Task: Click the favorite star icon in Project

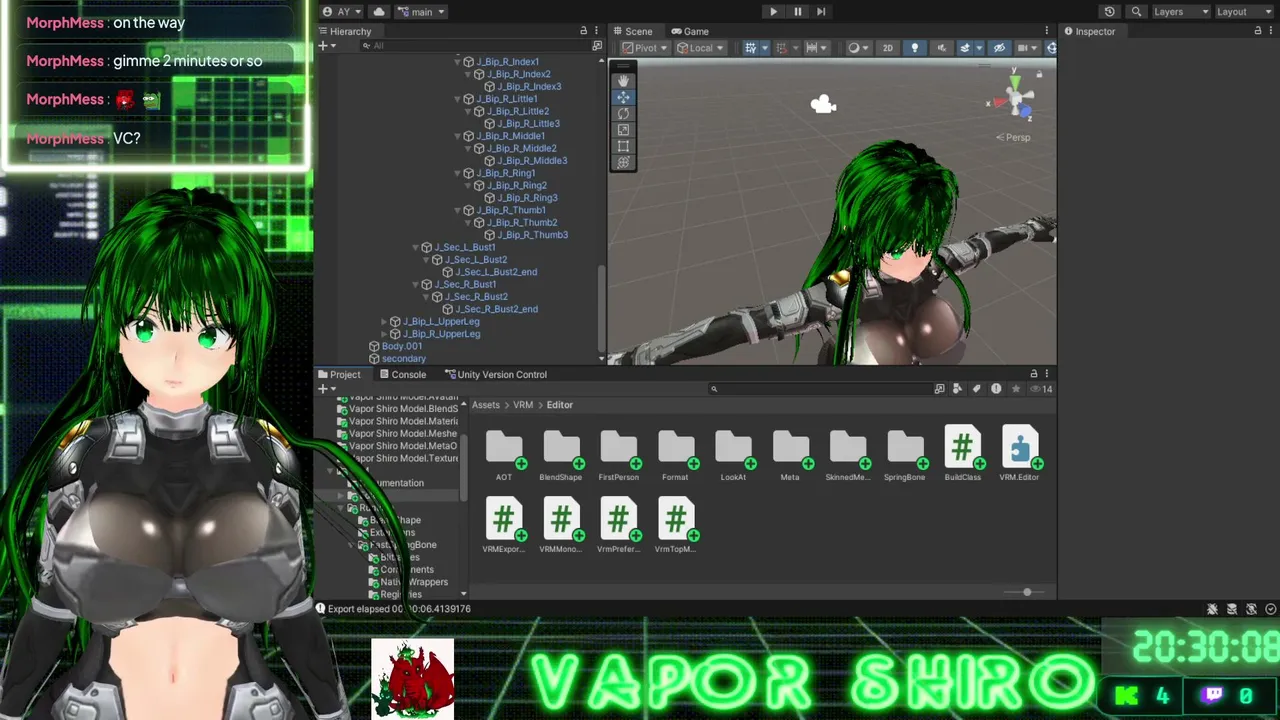Action: (1016, 389)
